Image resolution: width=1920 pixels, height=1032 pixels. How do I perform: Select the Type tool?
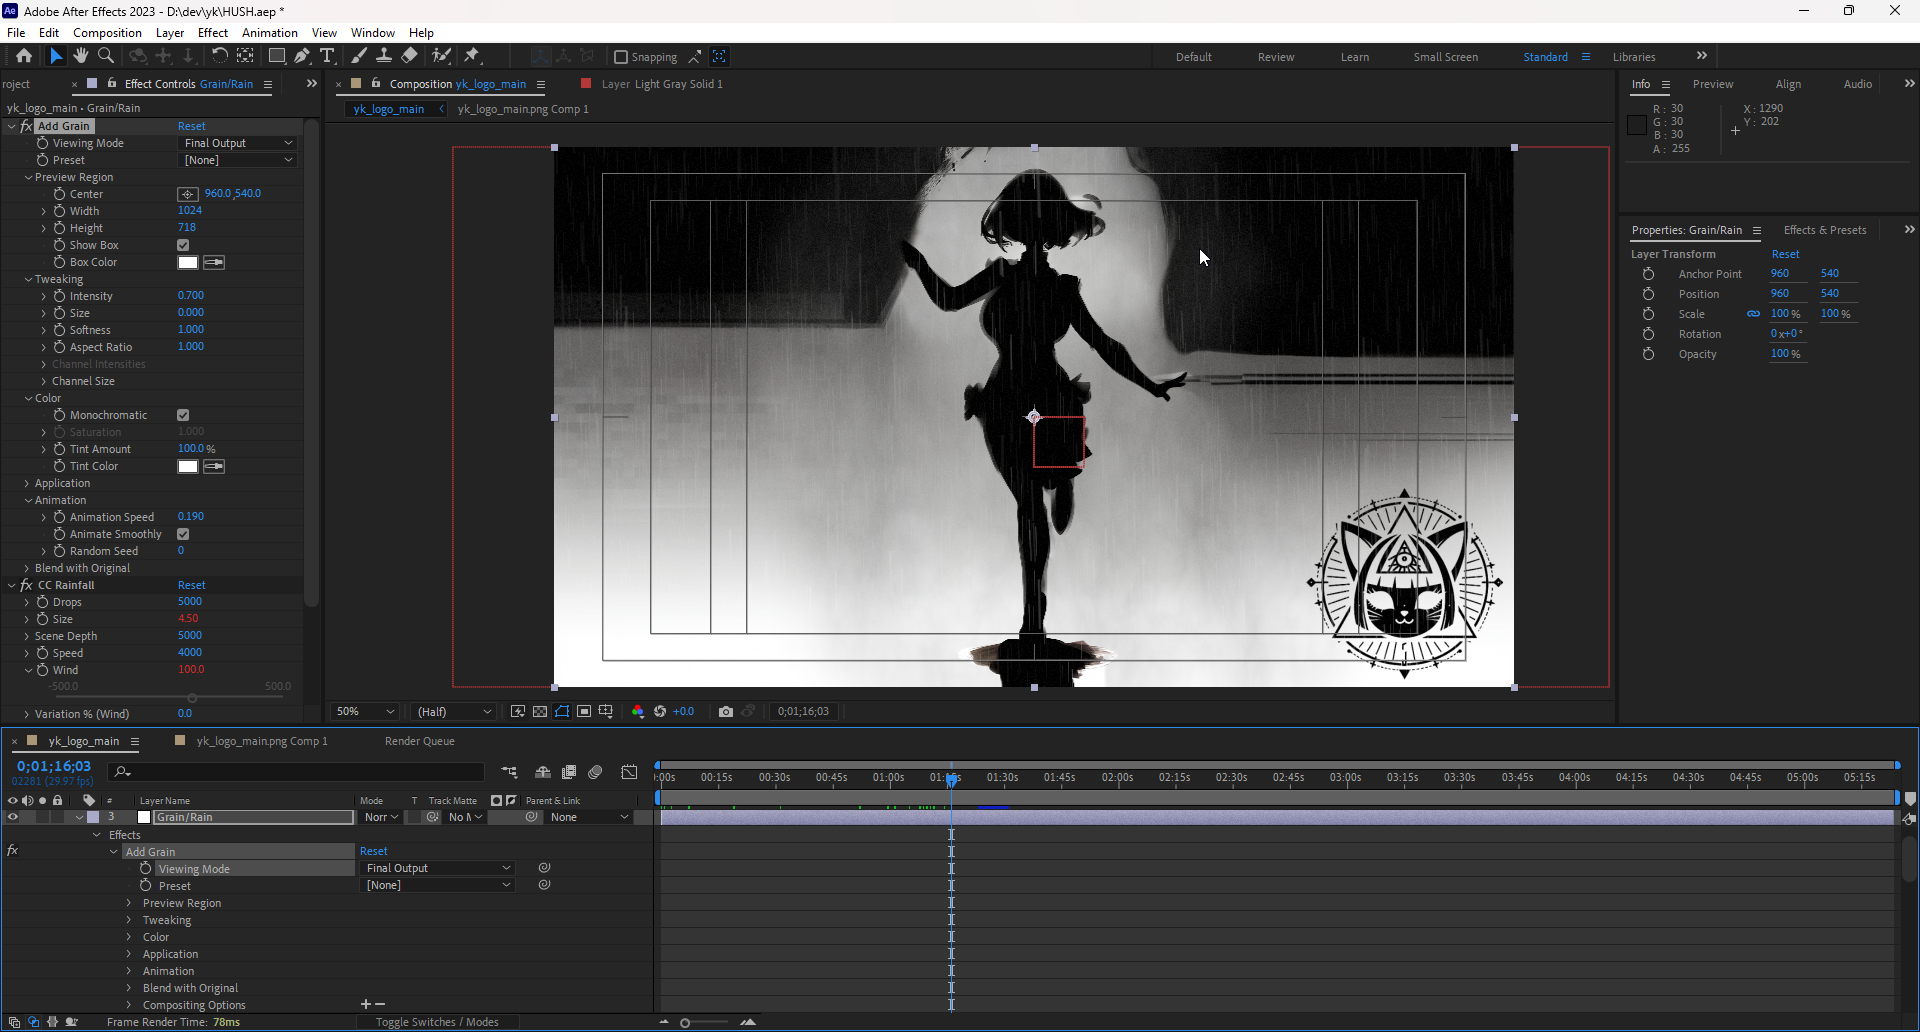[x=327, y=56]
